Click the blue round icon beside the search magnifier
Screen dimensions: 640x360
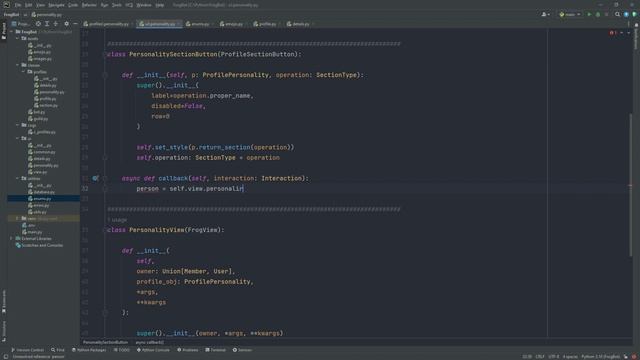coord(626,14)
